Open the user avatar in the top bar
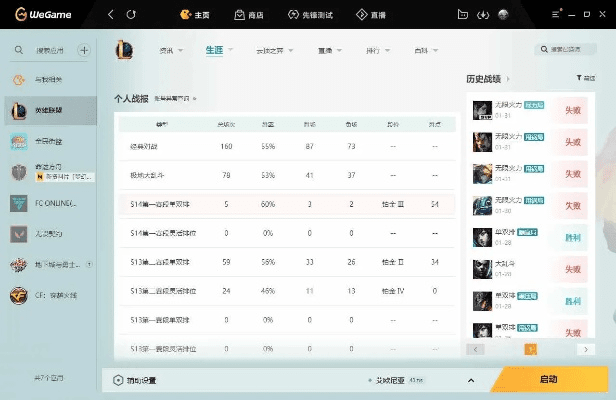This screenshot has height=400, width=616. click(503, 15)
